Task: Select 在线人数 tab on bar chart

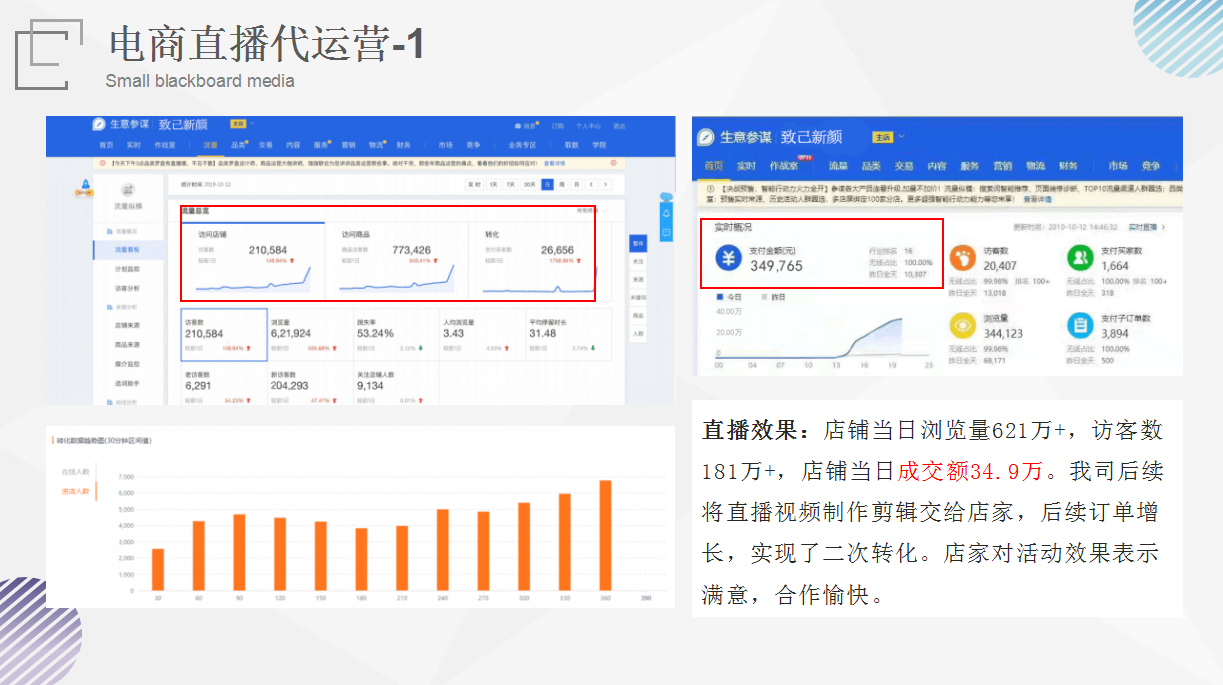Action: click(76, 470)
